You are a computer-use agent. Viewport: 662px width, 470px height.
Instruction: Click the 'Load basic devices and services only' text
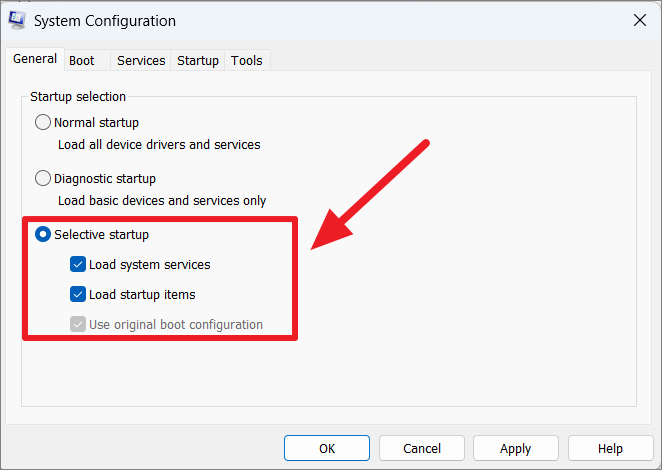point(162,201)
